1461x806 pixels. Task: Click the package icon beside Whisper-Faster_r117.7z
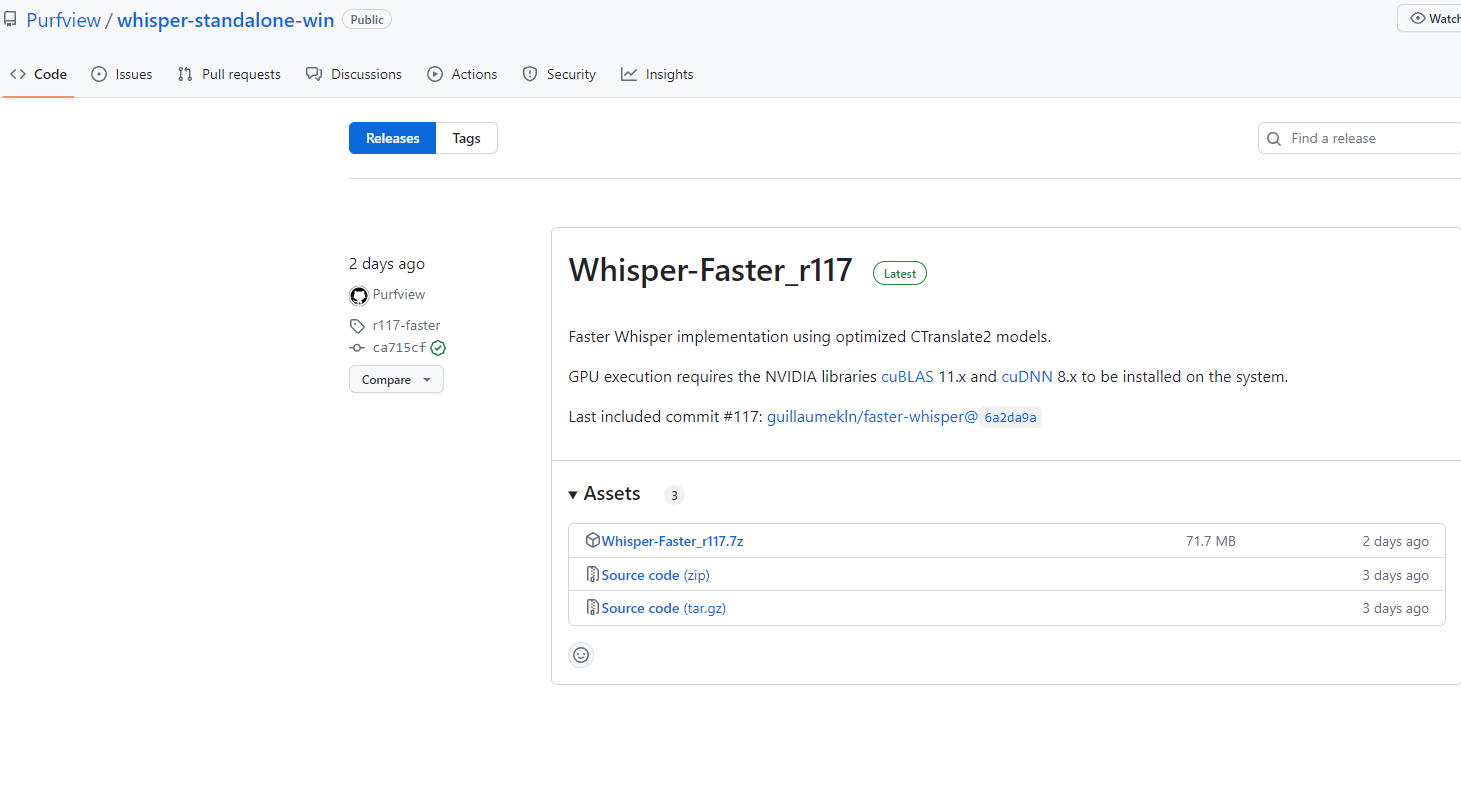coord(594,540)
